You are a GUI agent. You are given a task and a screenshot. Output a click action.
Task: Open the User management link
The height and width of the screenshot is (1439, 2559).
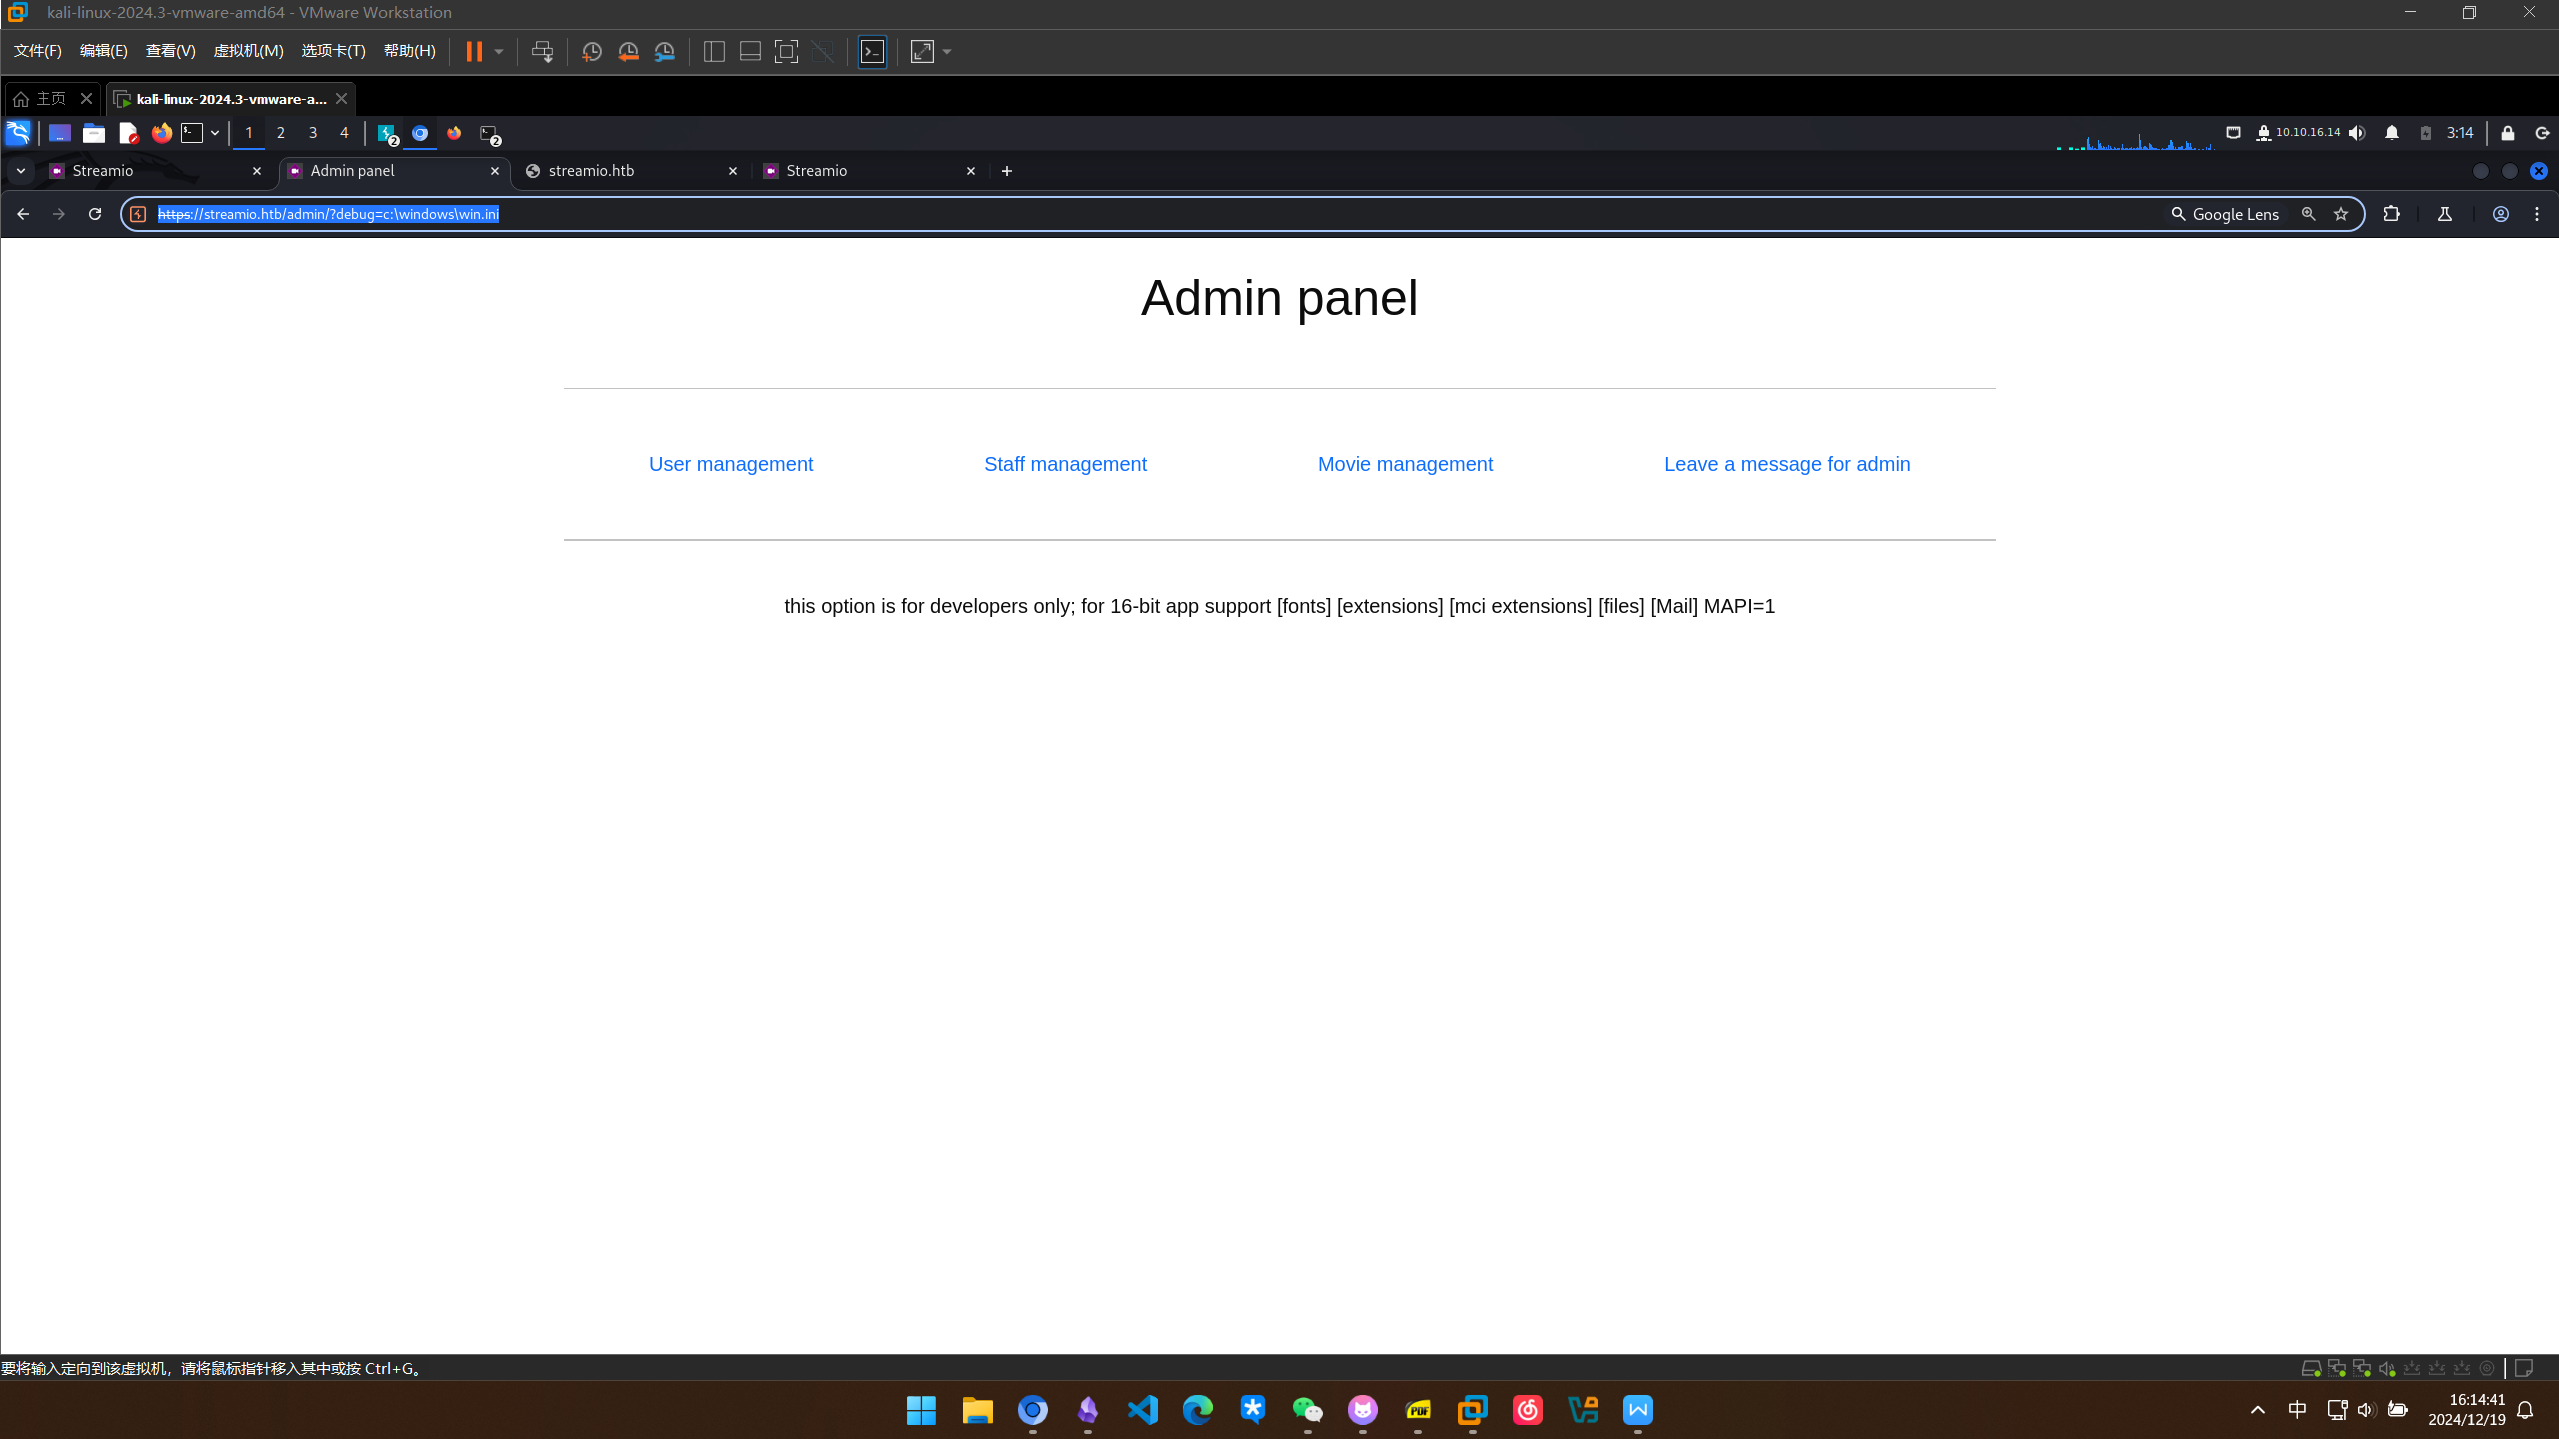[730, 464]
